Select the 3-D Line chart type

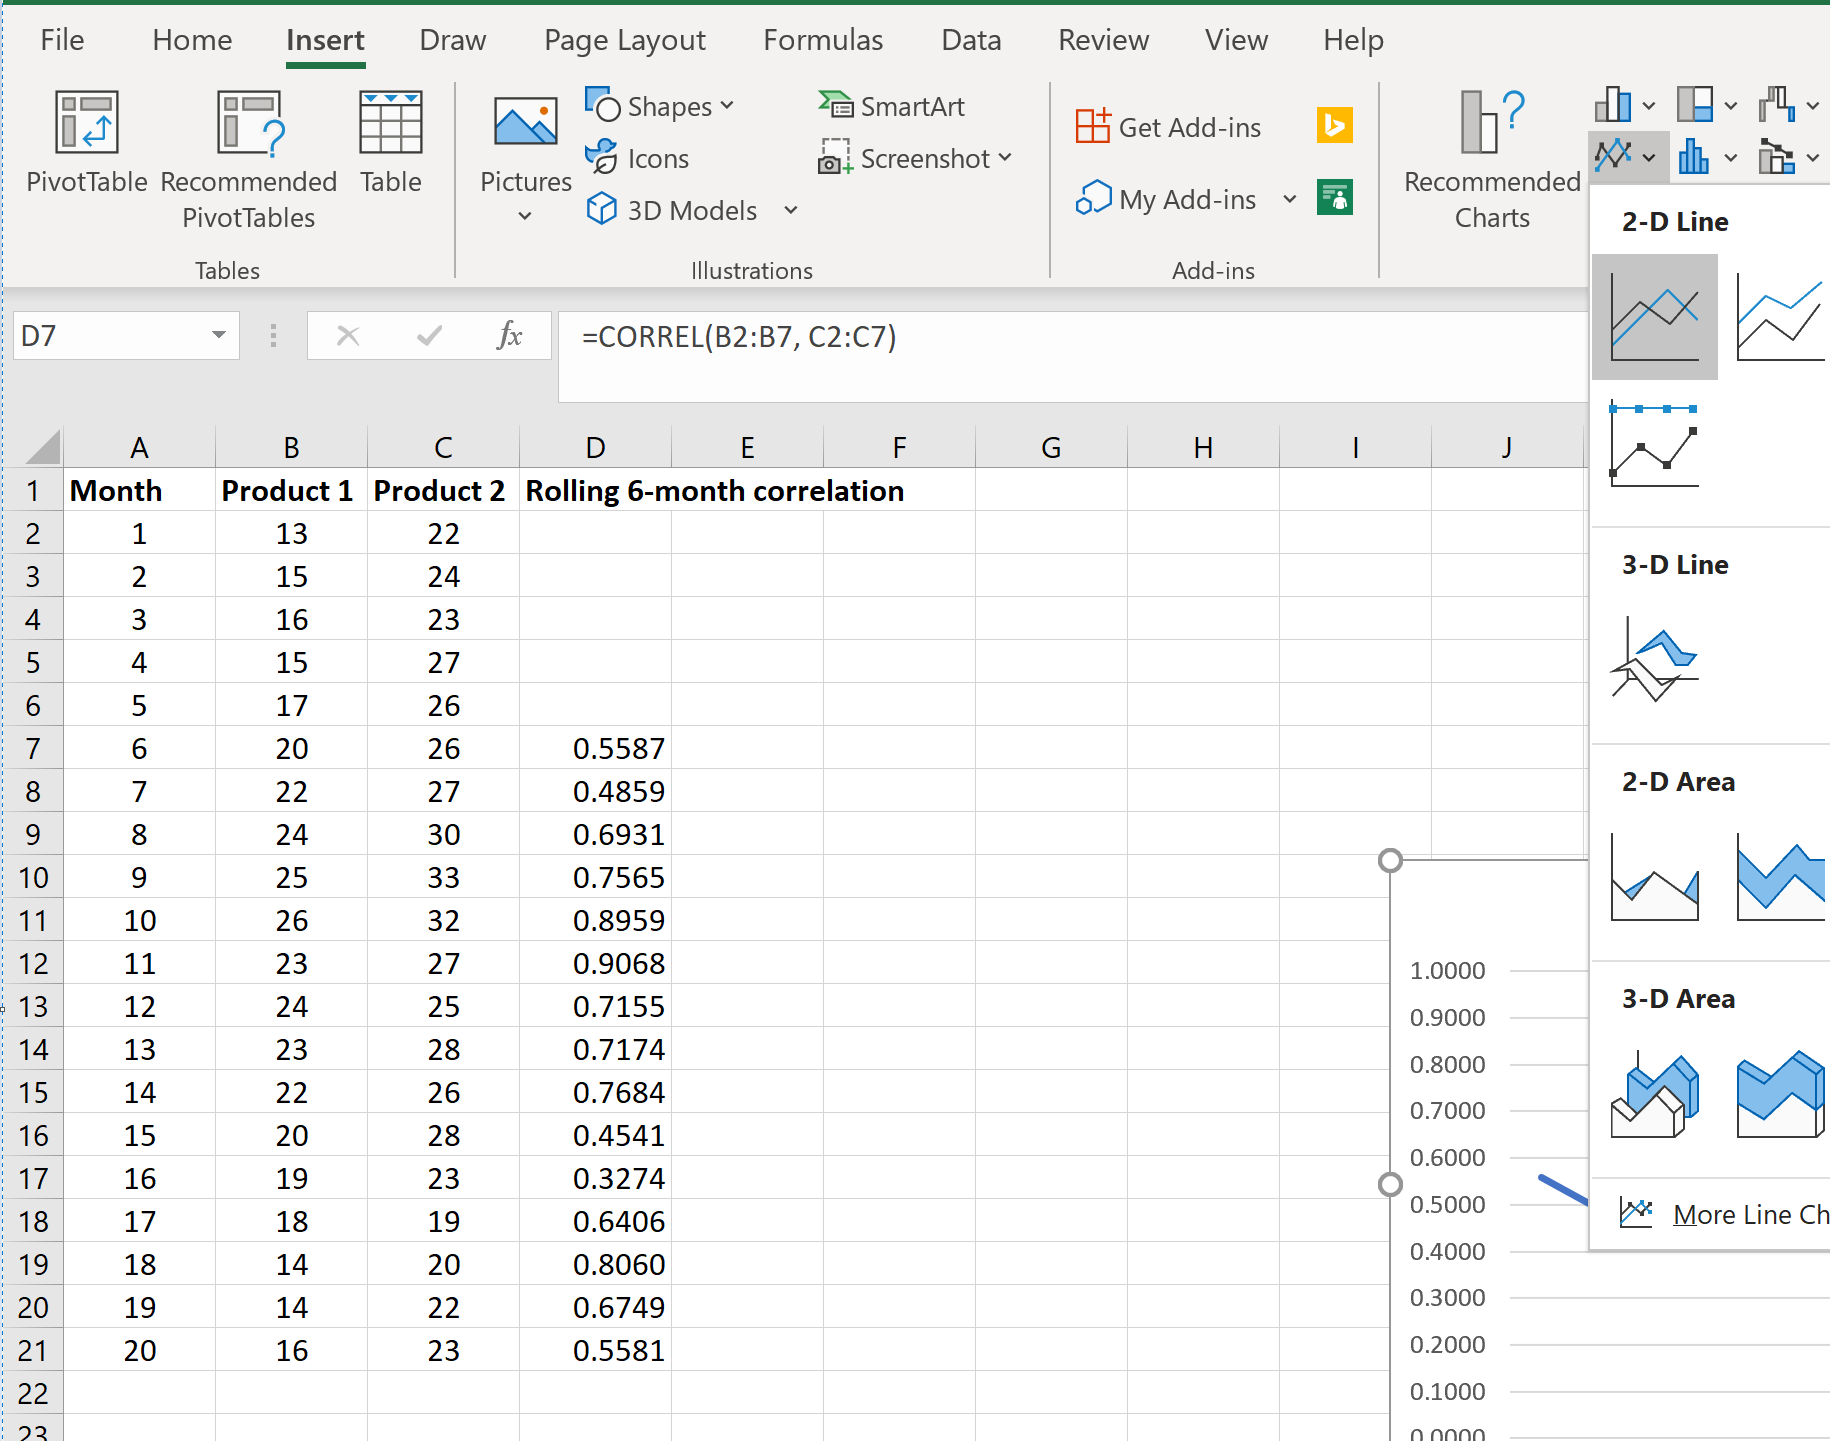tap(1654, 660)
